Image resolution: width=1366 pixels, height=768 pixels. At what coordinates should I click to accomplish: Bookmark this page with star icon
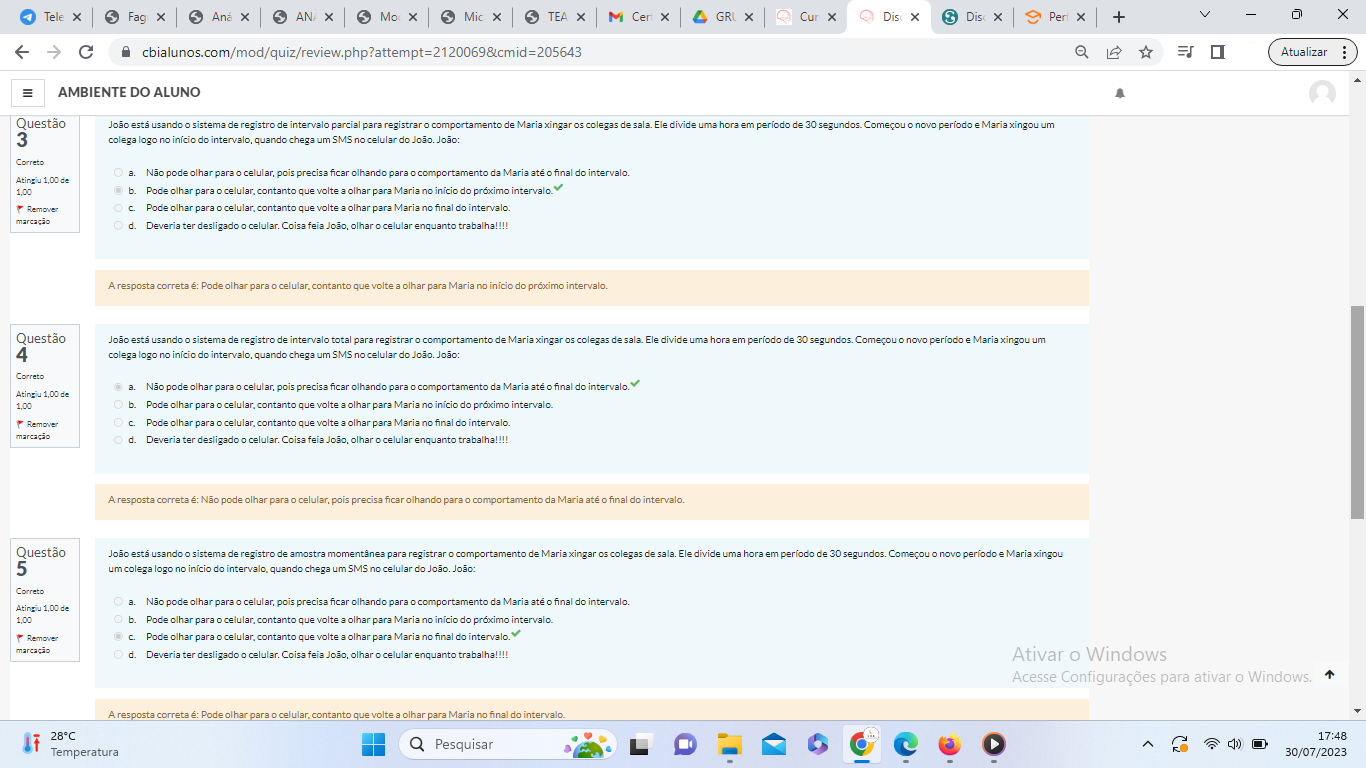pos(1146,52)
